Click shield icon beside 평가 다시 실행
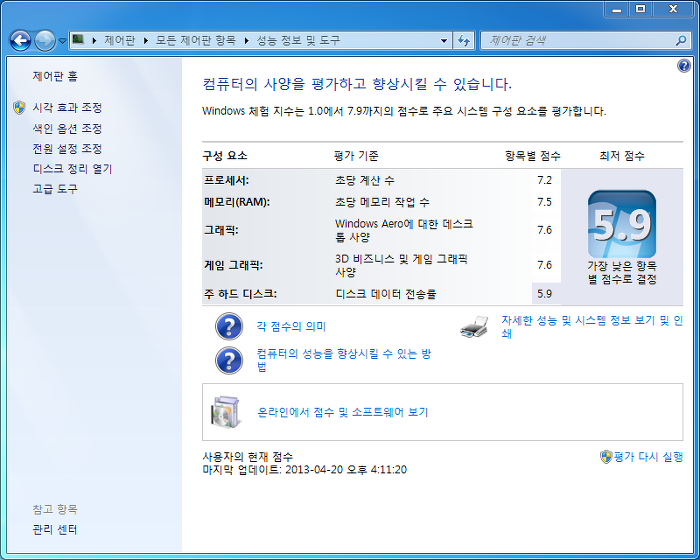Image resolution: width=700 pixels, height=560 pixels. click(606, 456)
